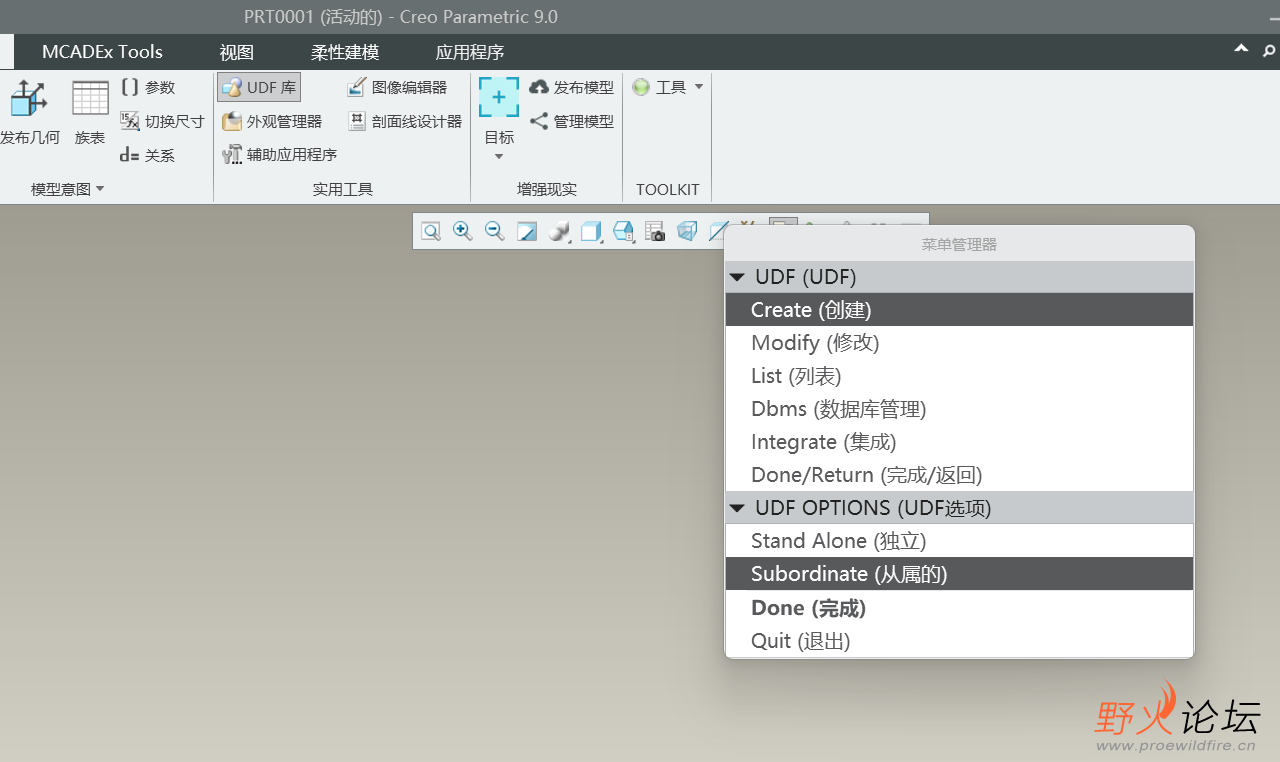Click the augmented reality Target icon
The image size is (1280, 762).
tap(499, 98)
